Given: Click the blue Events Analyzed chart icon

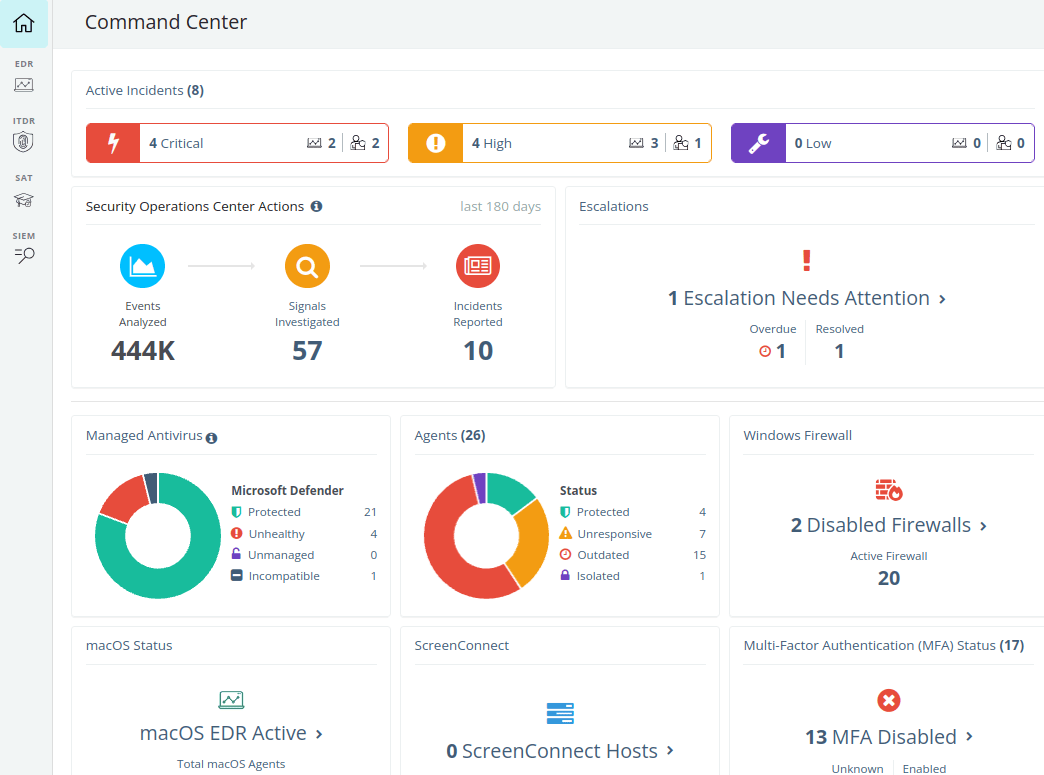Looking at the screenshot, I should (142, 266).
